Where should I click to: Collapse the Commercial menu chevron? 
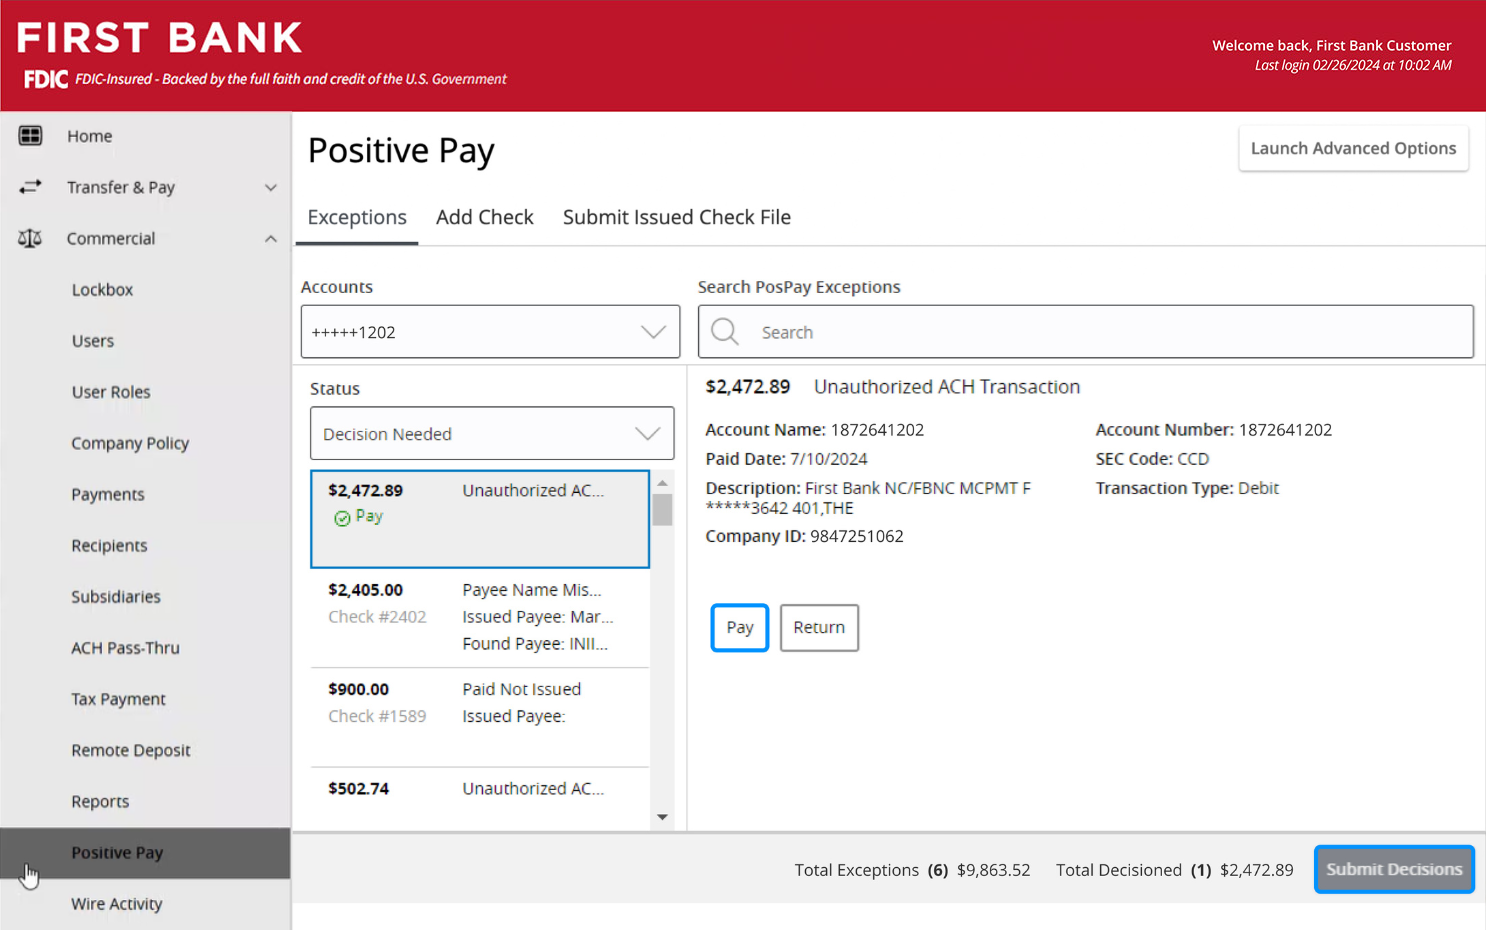coord(270,238)
